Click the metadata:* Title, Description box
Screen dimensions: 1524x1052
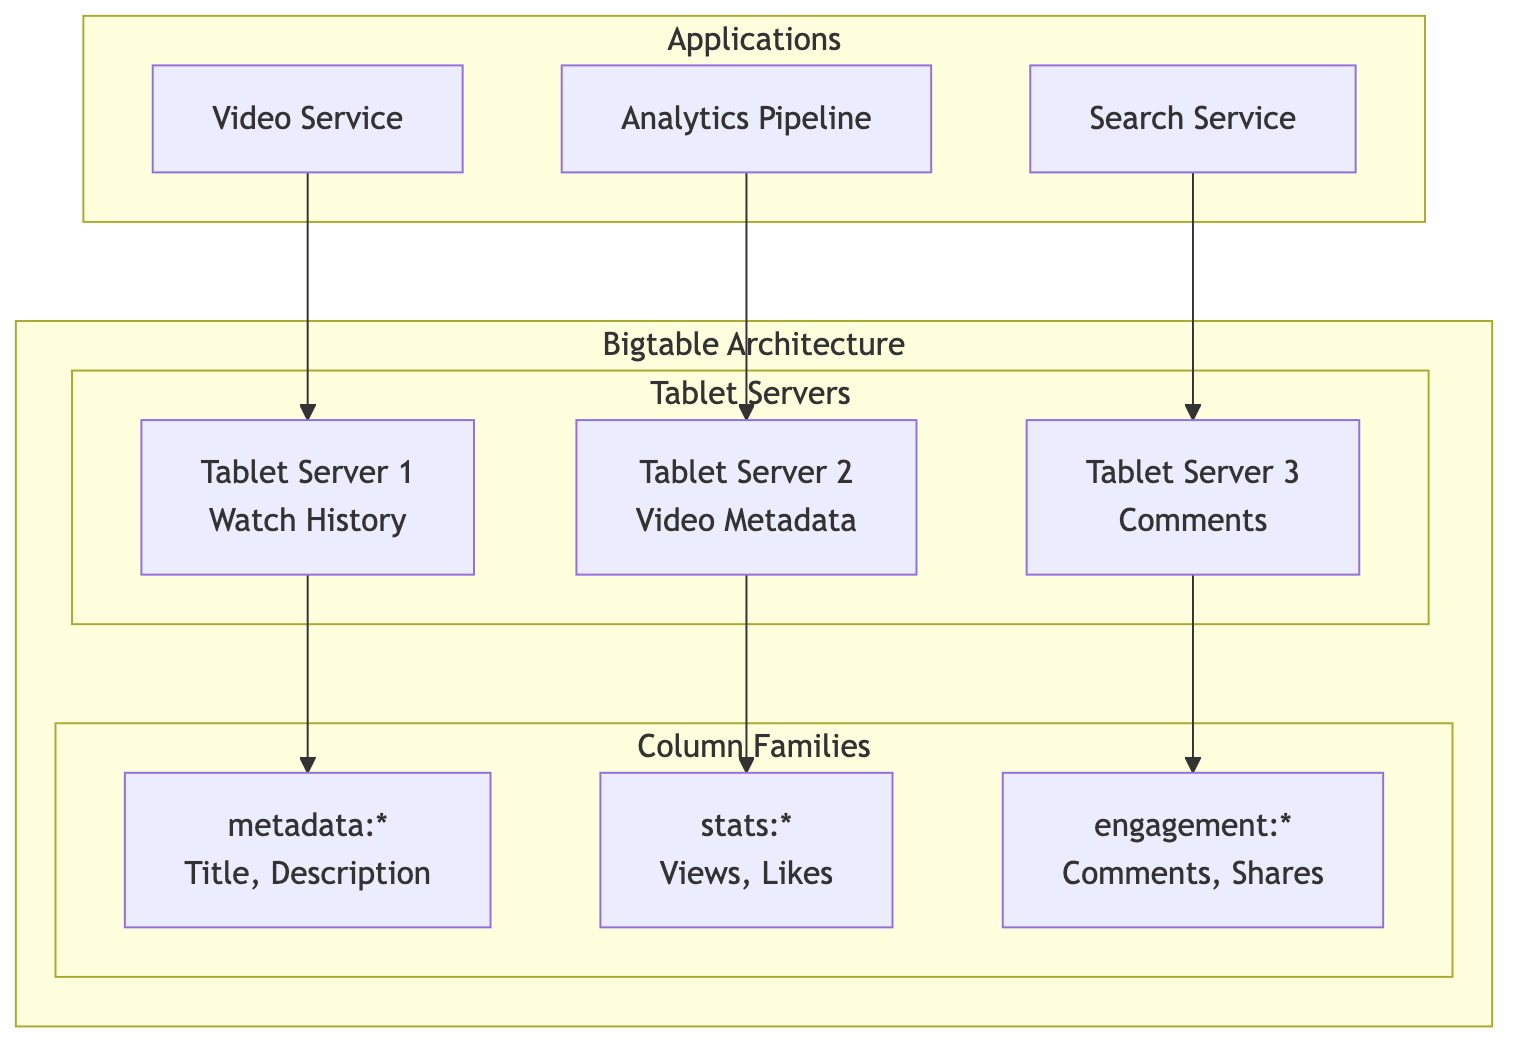(x=307, y=850)
